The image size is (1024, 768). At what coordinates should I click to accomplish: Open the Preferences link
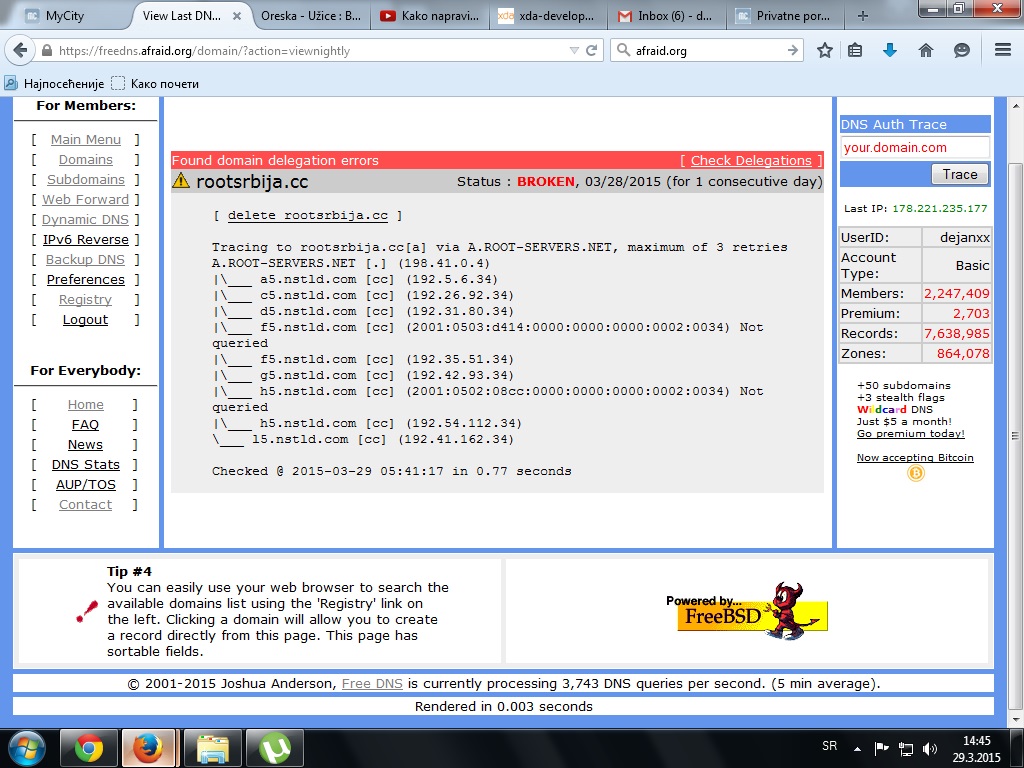[x=86, y=280]
